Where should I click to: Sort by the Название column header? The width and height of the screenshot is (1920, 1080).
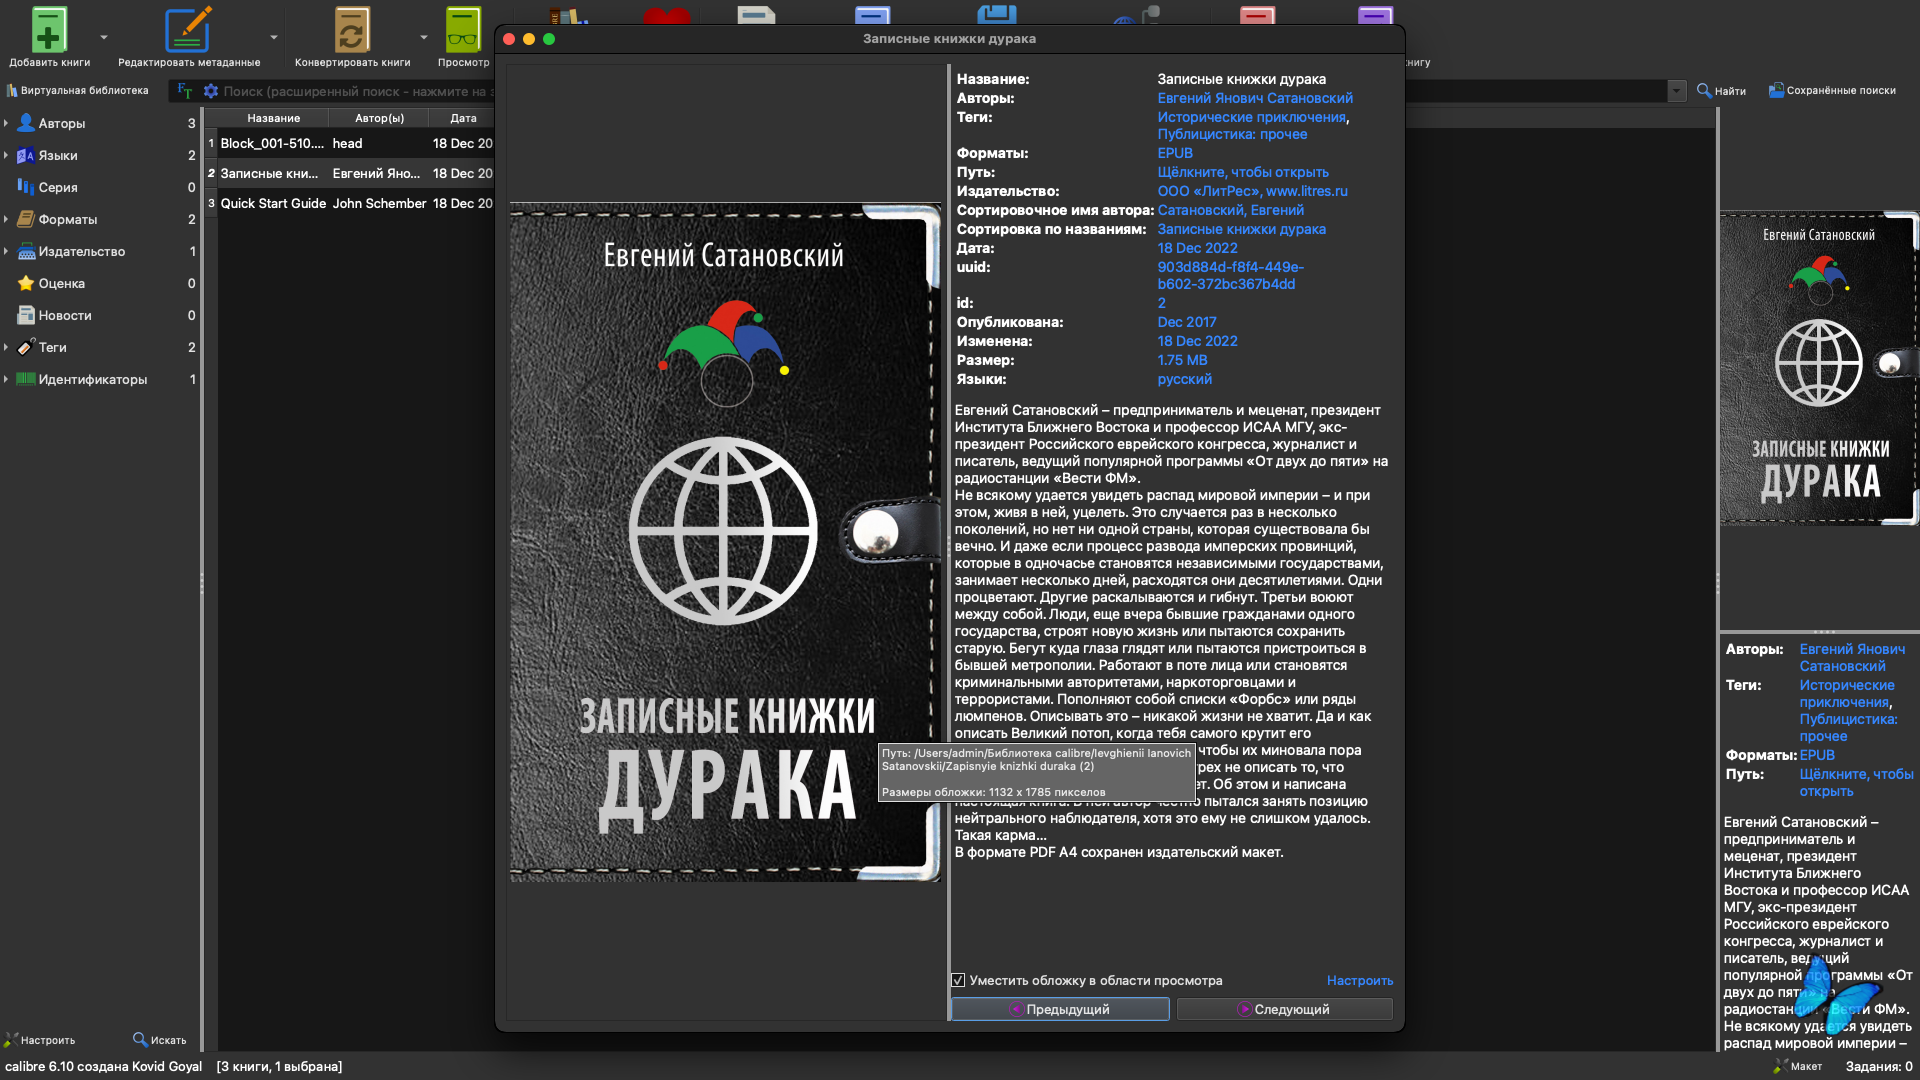tap(273, 118)
